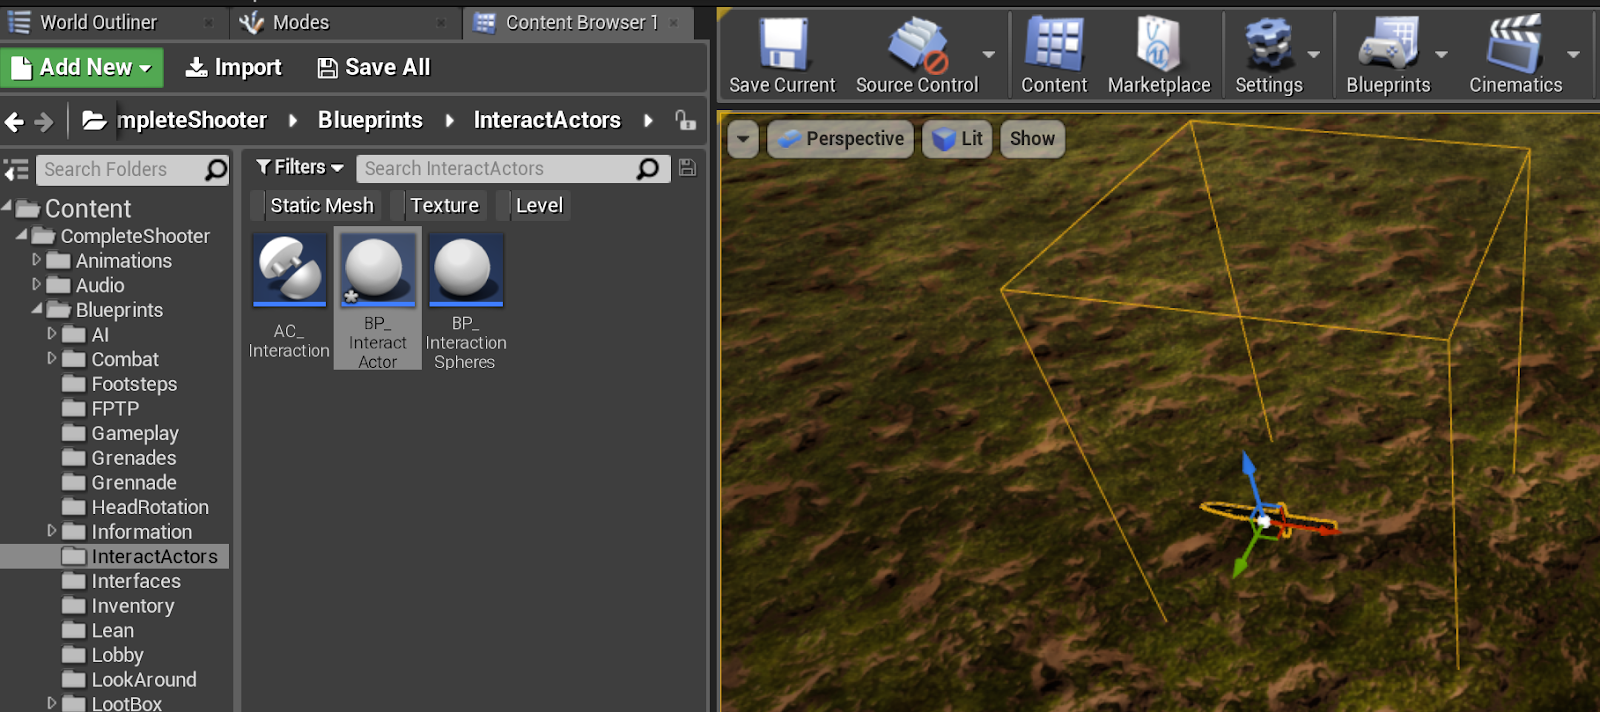The image size is (1600, 712).
Task: Expand the Source Control dropdown arrow
Action: click(x=988, y=55)
